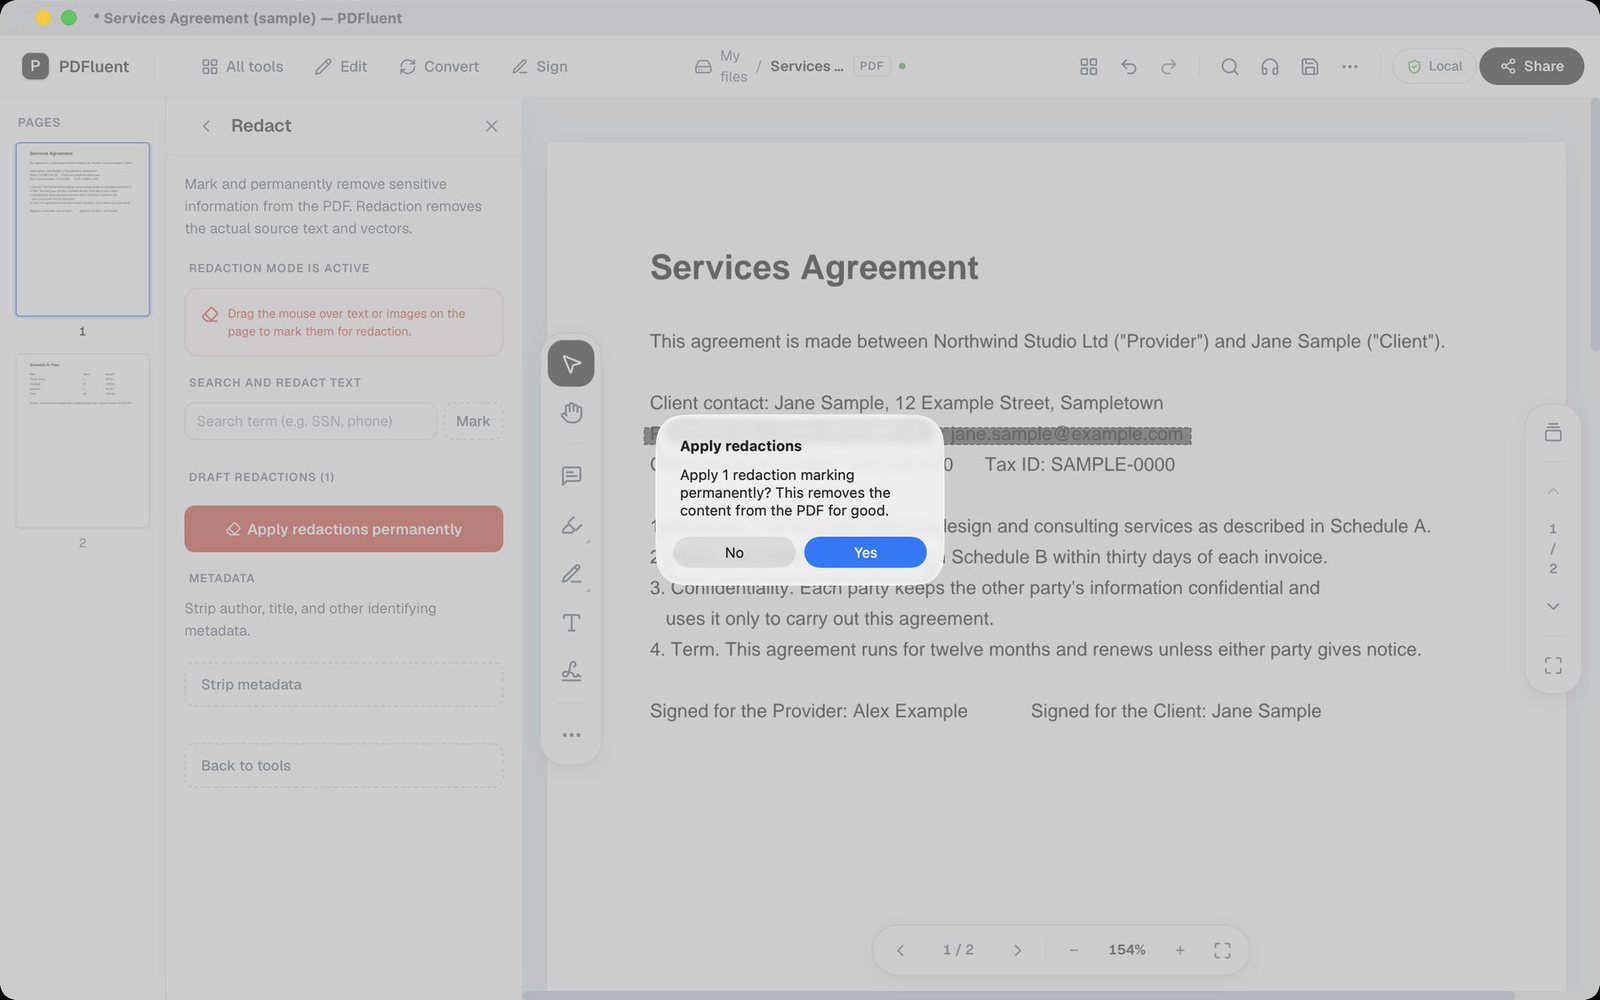Open the top bar more options
This screenshot has width=1600, height=1000.
pyautogui.click(x=1350, y=66)
